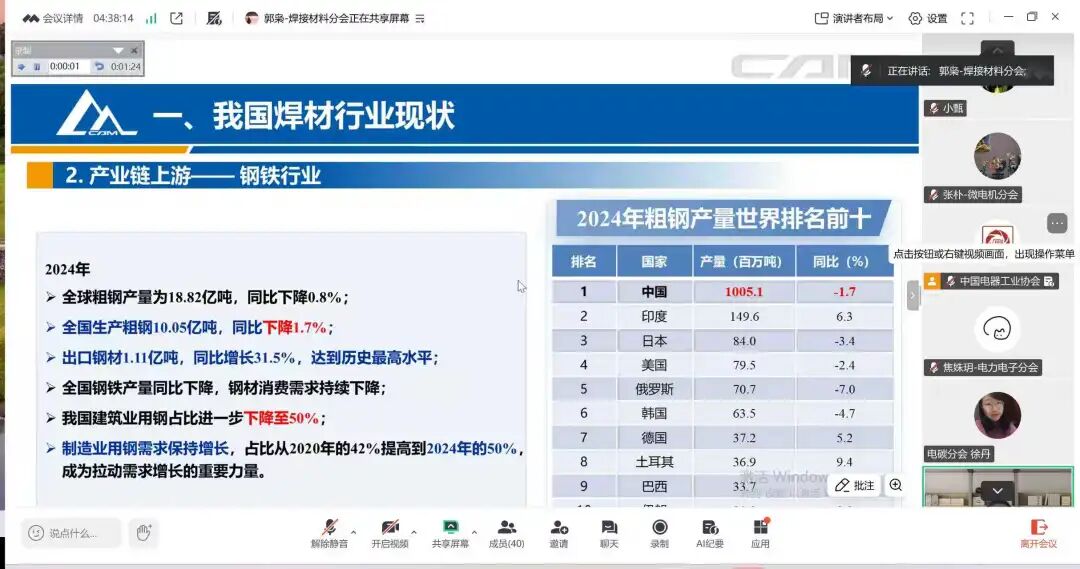The image size is (1080, 569).
Task: Turn on camera with 开启视频
Action: coord(390,533)
